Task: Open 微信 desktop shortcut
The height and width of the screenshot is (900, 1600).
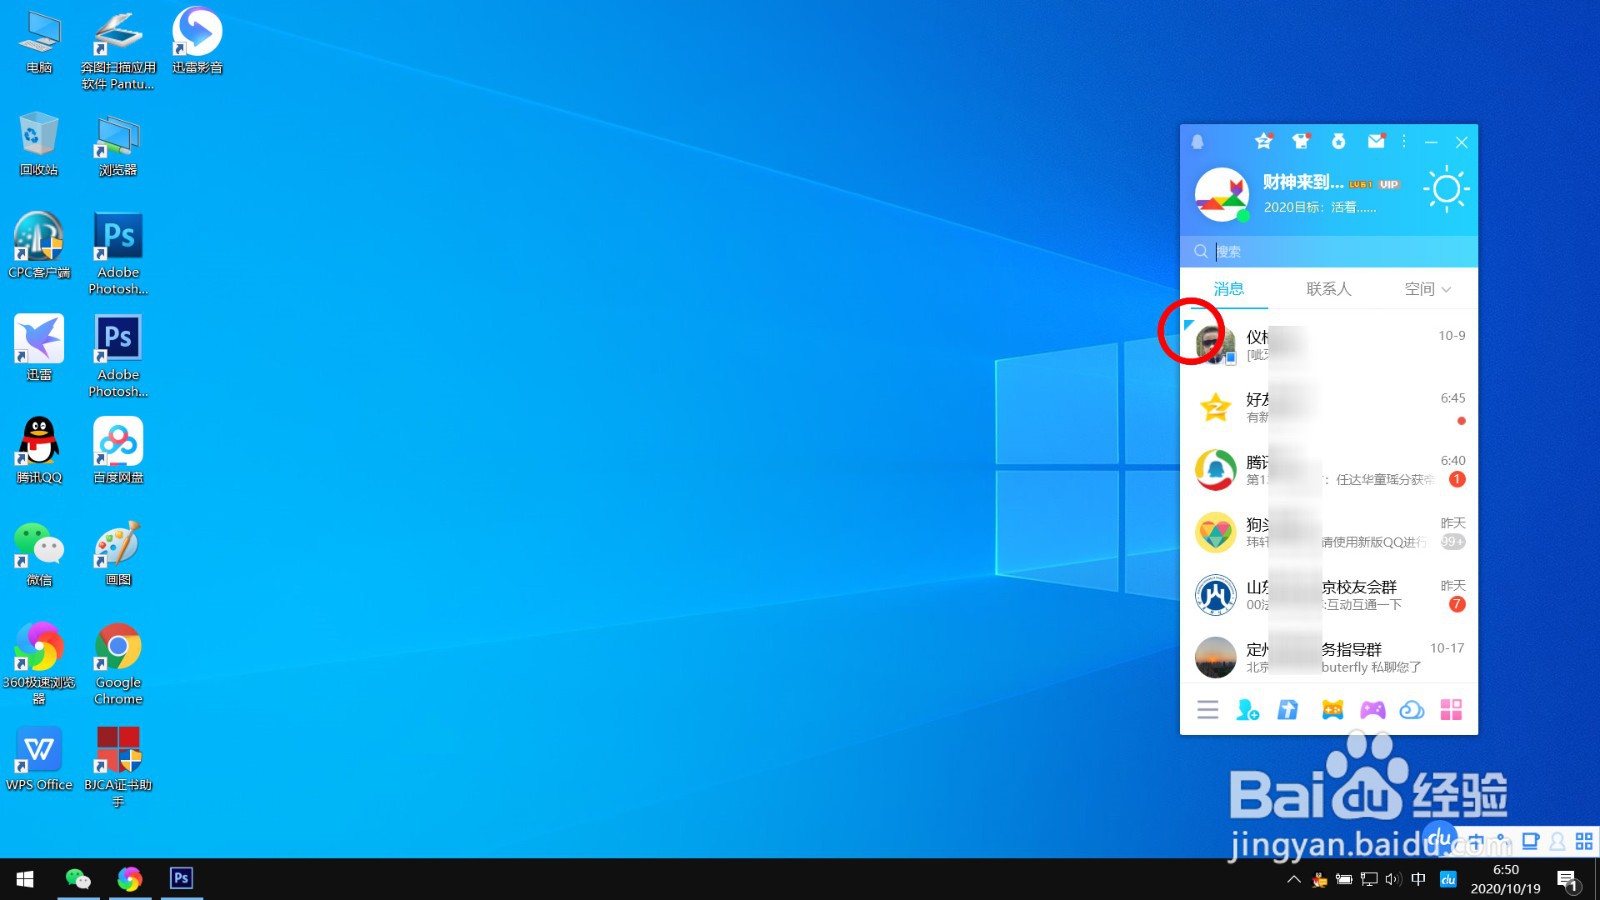Action: (x=39, y=554)
